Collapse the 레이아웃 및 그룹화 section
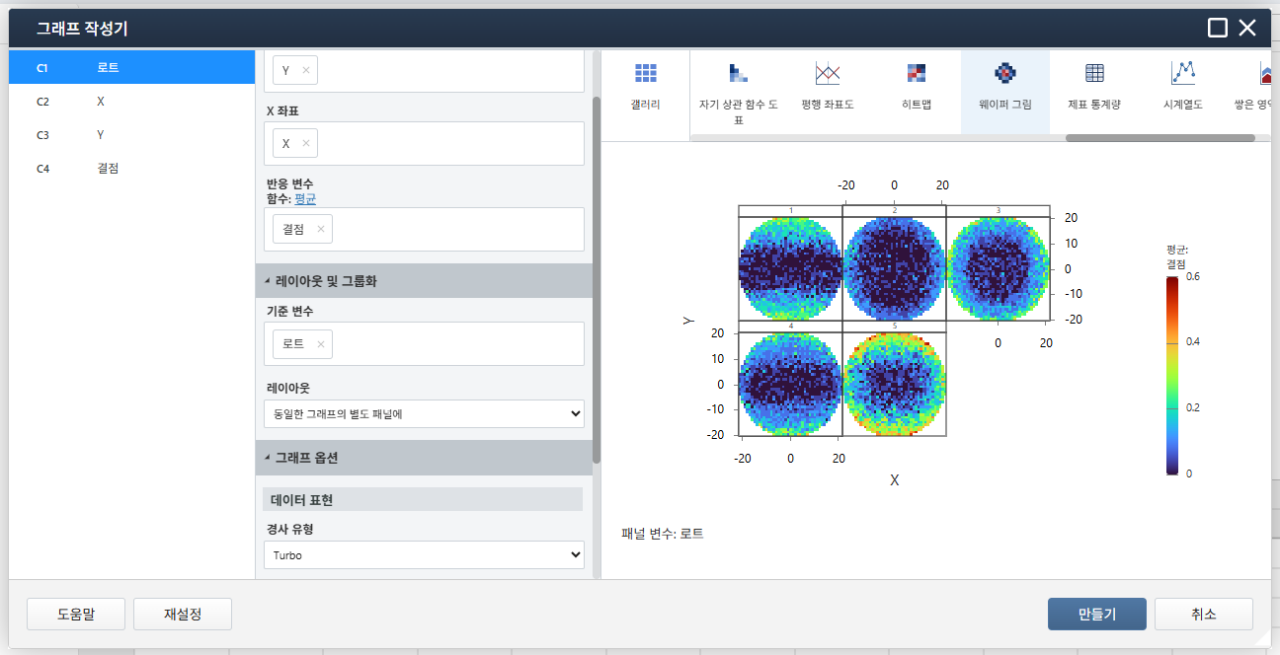 click(x=267, y=282)
